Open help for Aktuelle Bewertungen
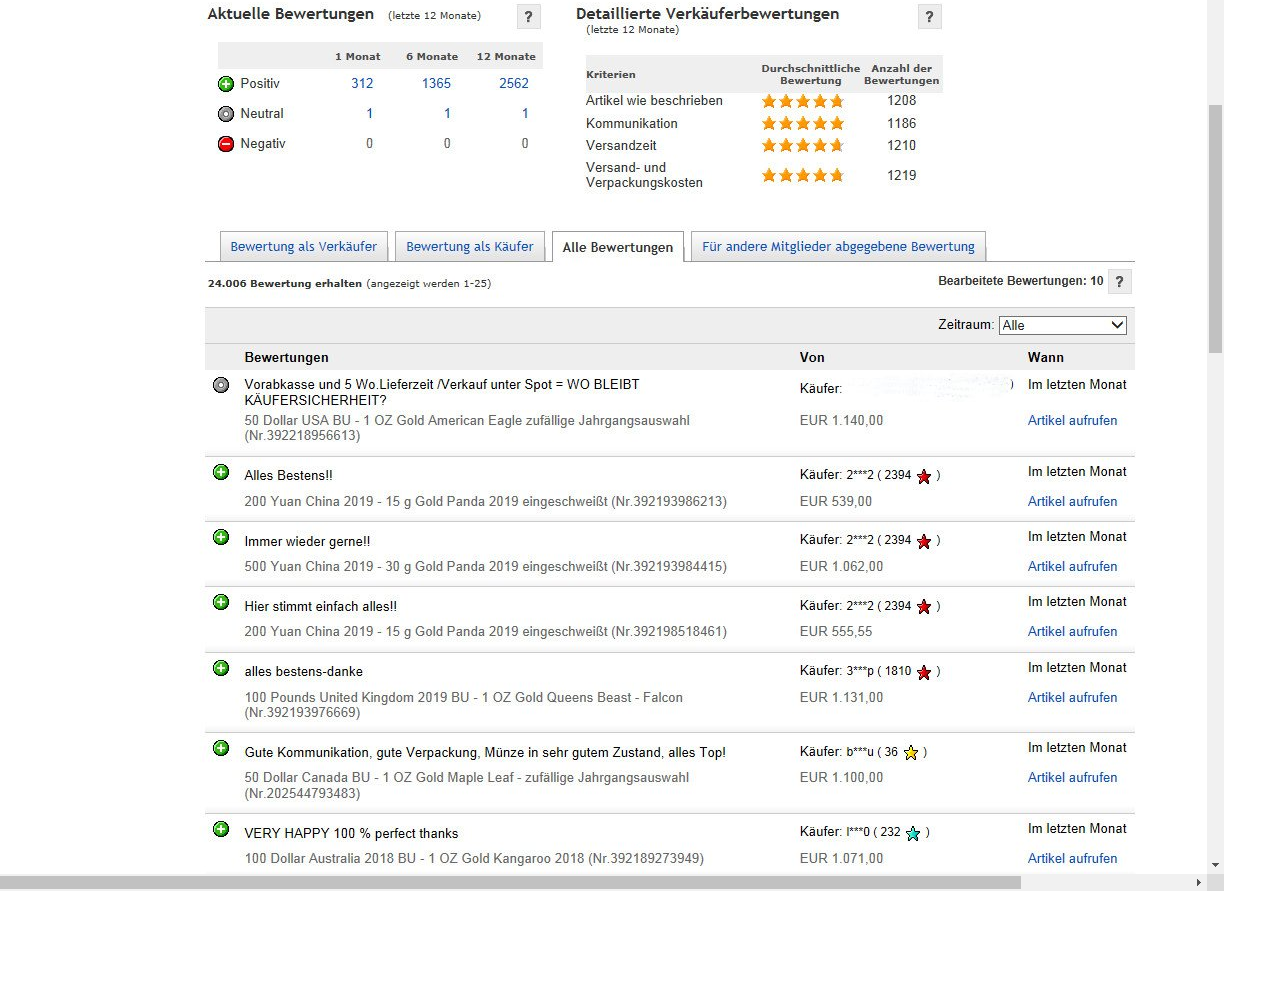The width and height of the screenshot is (1280, 984). [x=529, y=16]
